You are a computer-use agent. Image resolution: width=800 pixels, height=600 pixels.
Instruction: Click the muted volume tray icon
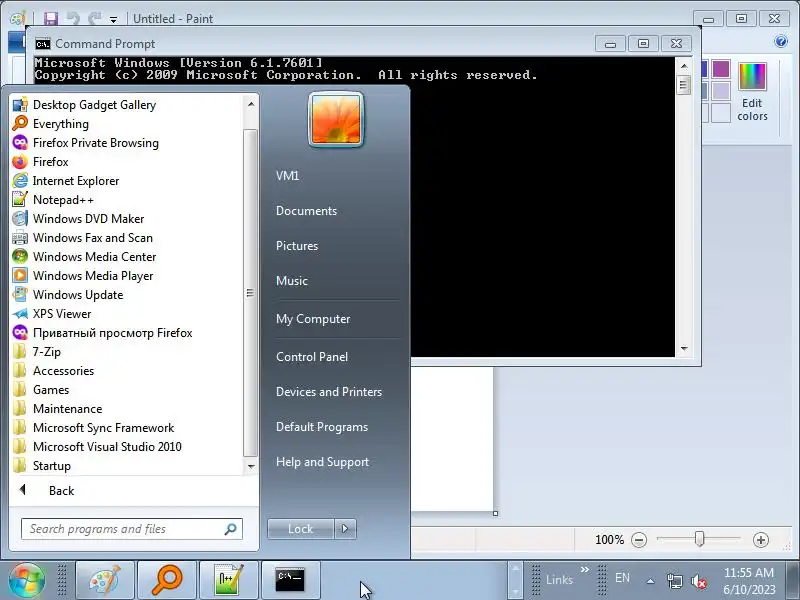[698, 581]
